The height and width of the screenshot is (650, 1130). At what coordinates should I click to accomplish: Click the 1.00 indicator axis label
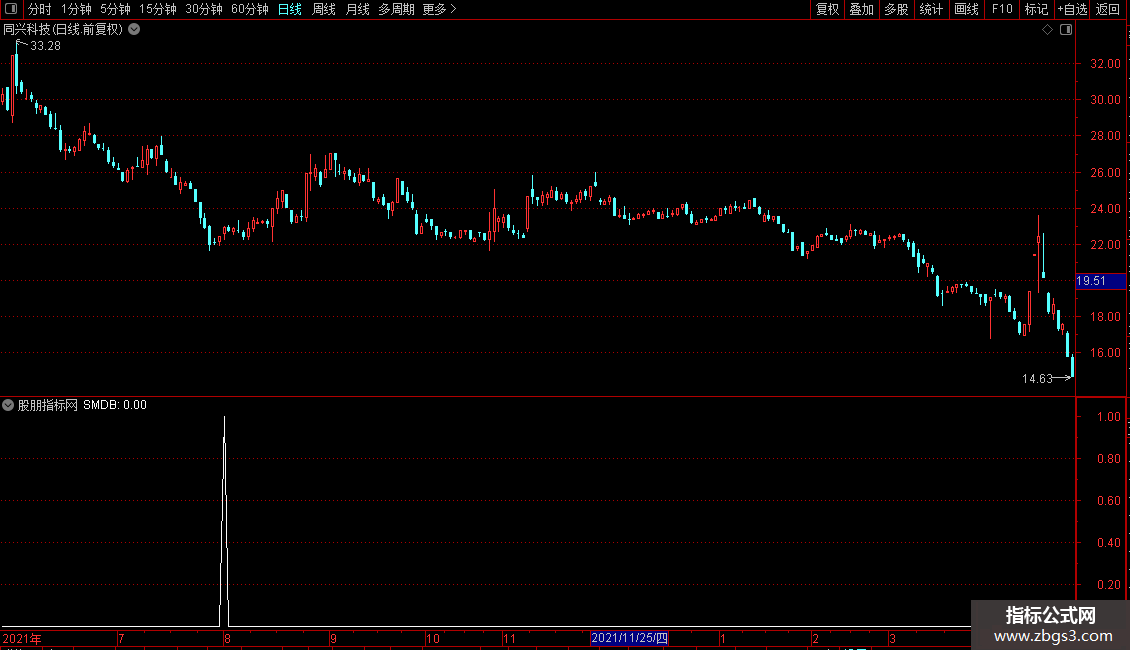pos(1108,417)
